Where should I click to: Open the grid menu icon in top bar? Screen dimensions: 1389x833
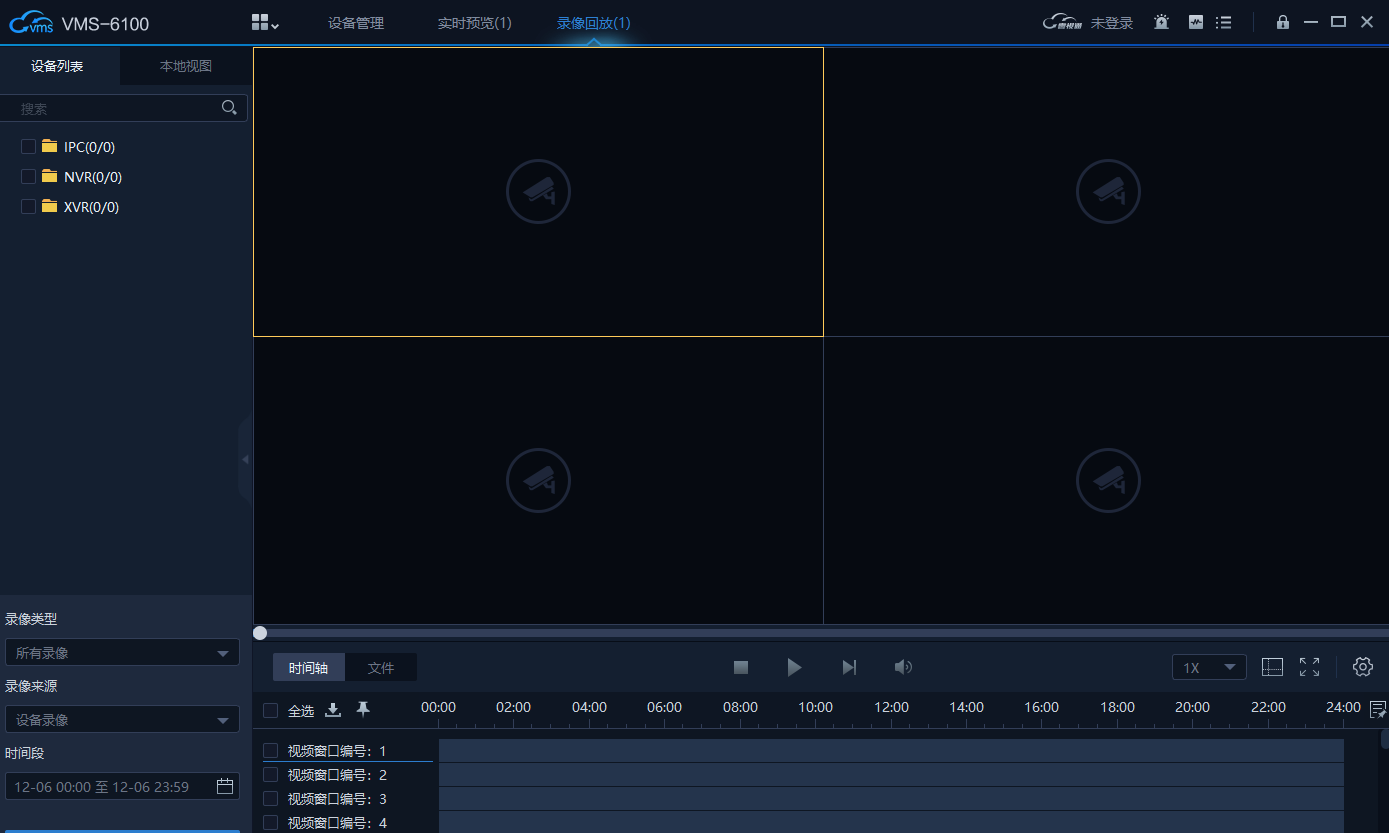point(265,22)
